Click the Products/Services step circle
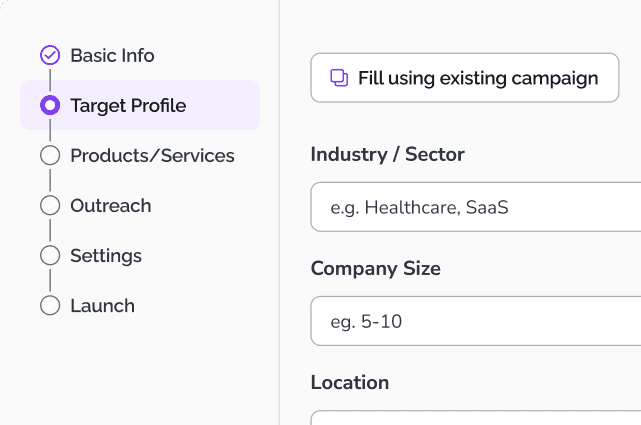This screenshot has height=425, width=641. coord(50,155)
